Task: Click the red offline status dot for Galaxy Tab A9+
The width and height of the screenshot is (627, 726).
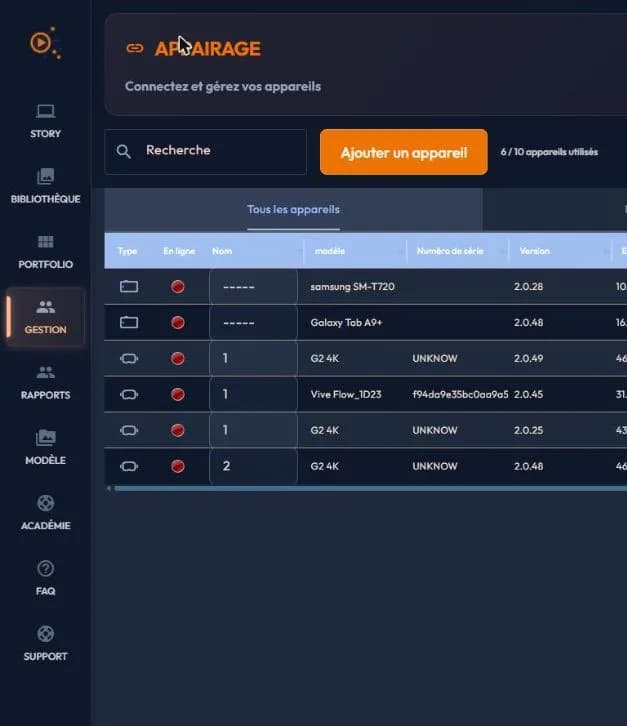Action: (178, 322)
